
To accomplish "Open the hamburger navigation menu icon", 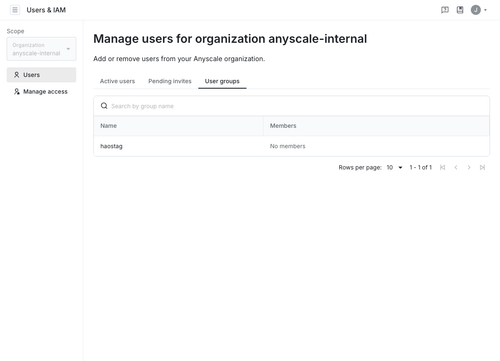I will (x=15, y=10).
